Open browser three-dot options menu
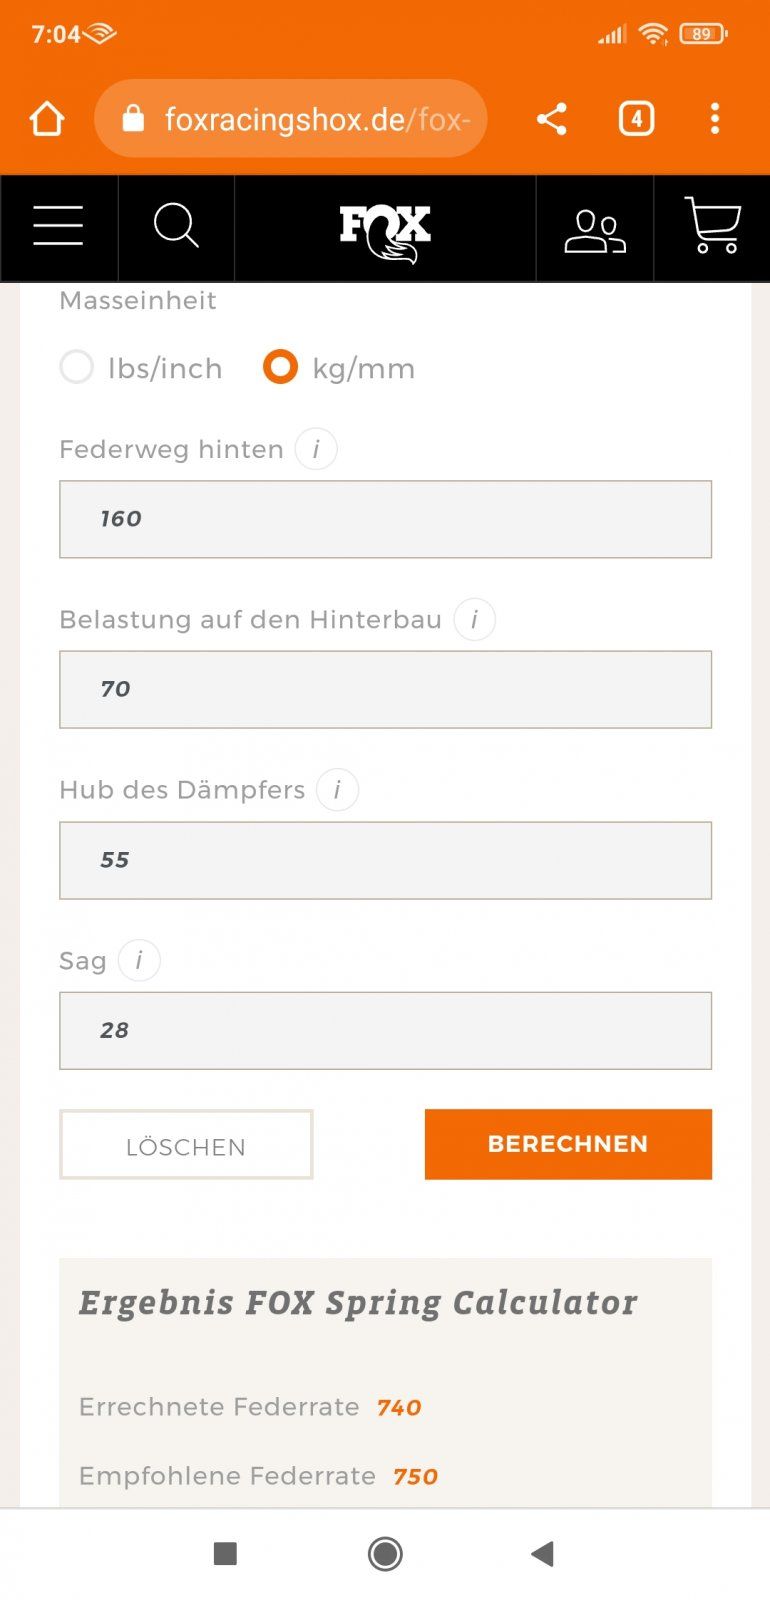 tap(714, 119)
